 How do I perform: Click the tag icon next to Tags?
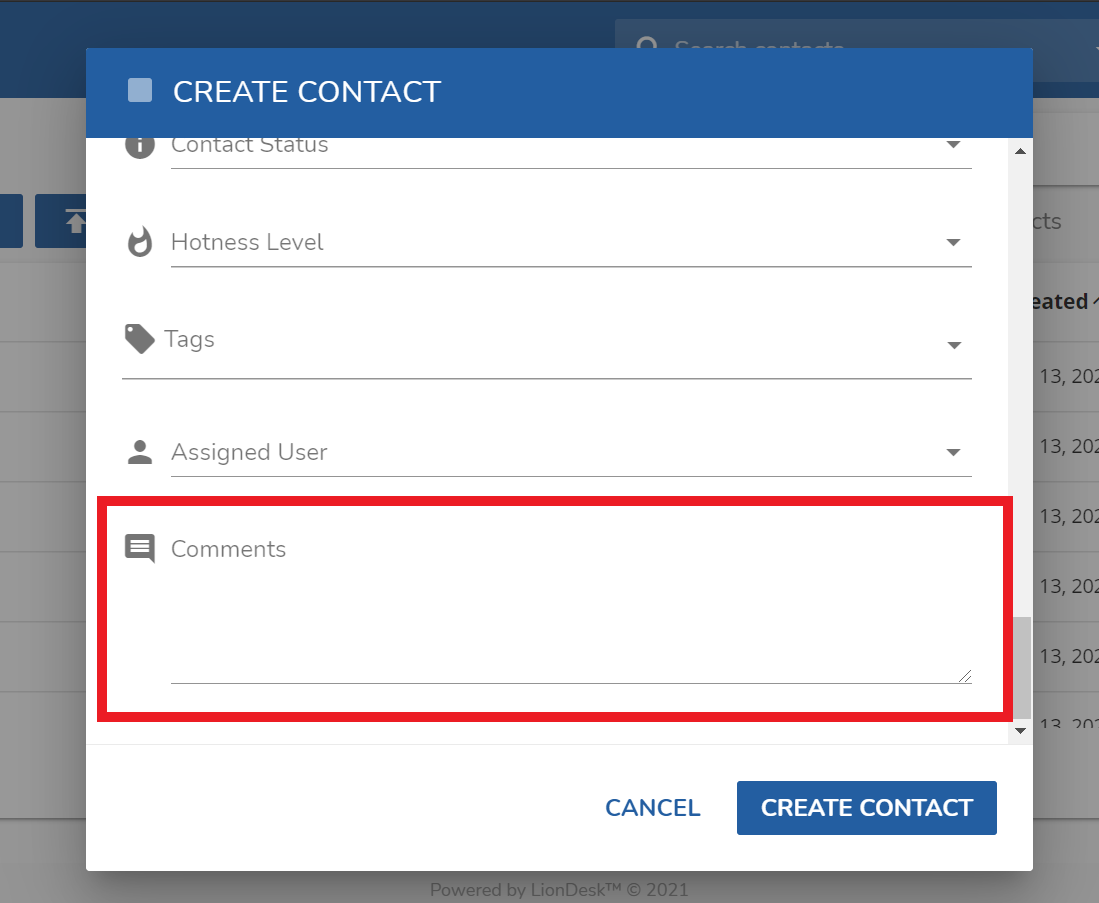coord(139,339)
